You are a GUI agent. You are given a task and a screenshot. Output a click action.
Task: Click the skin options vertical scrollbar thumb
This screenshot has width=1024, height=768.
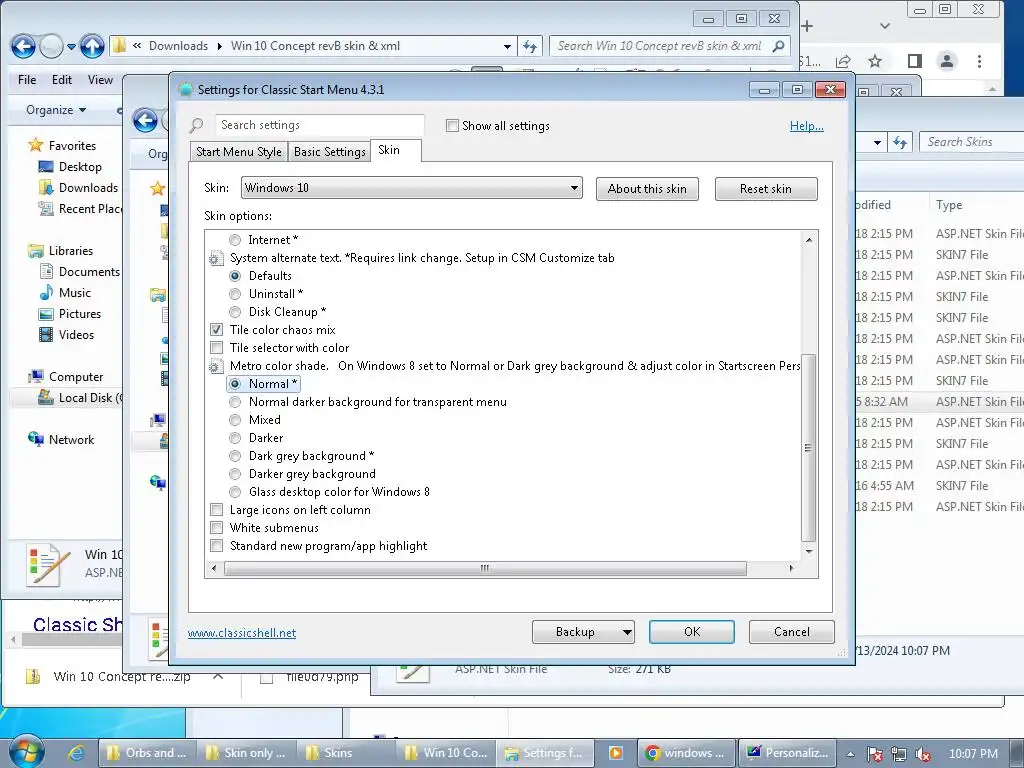(x=808, y=448)
